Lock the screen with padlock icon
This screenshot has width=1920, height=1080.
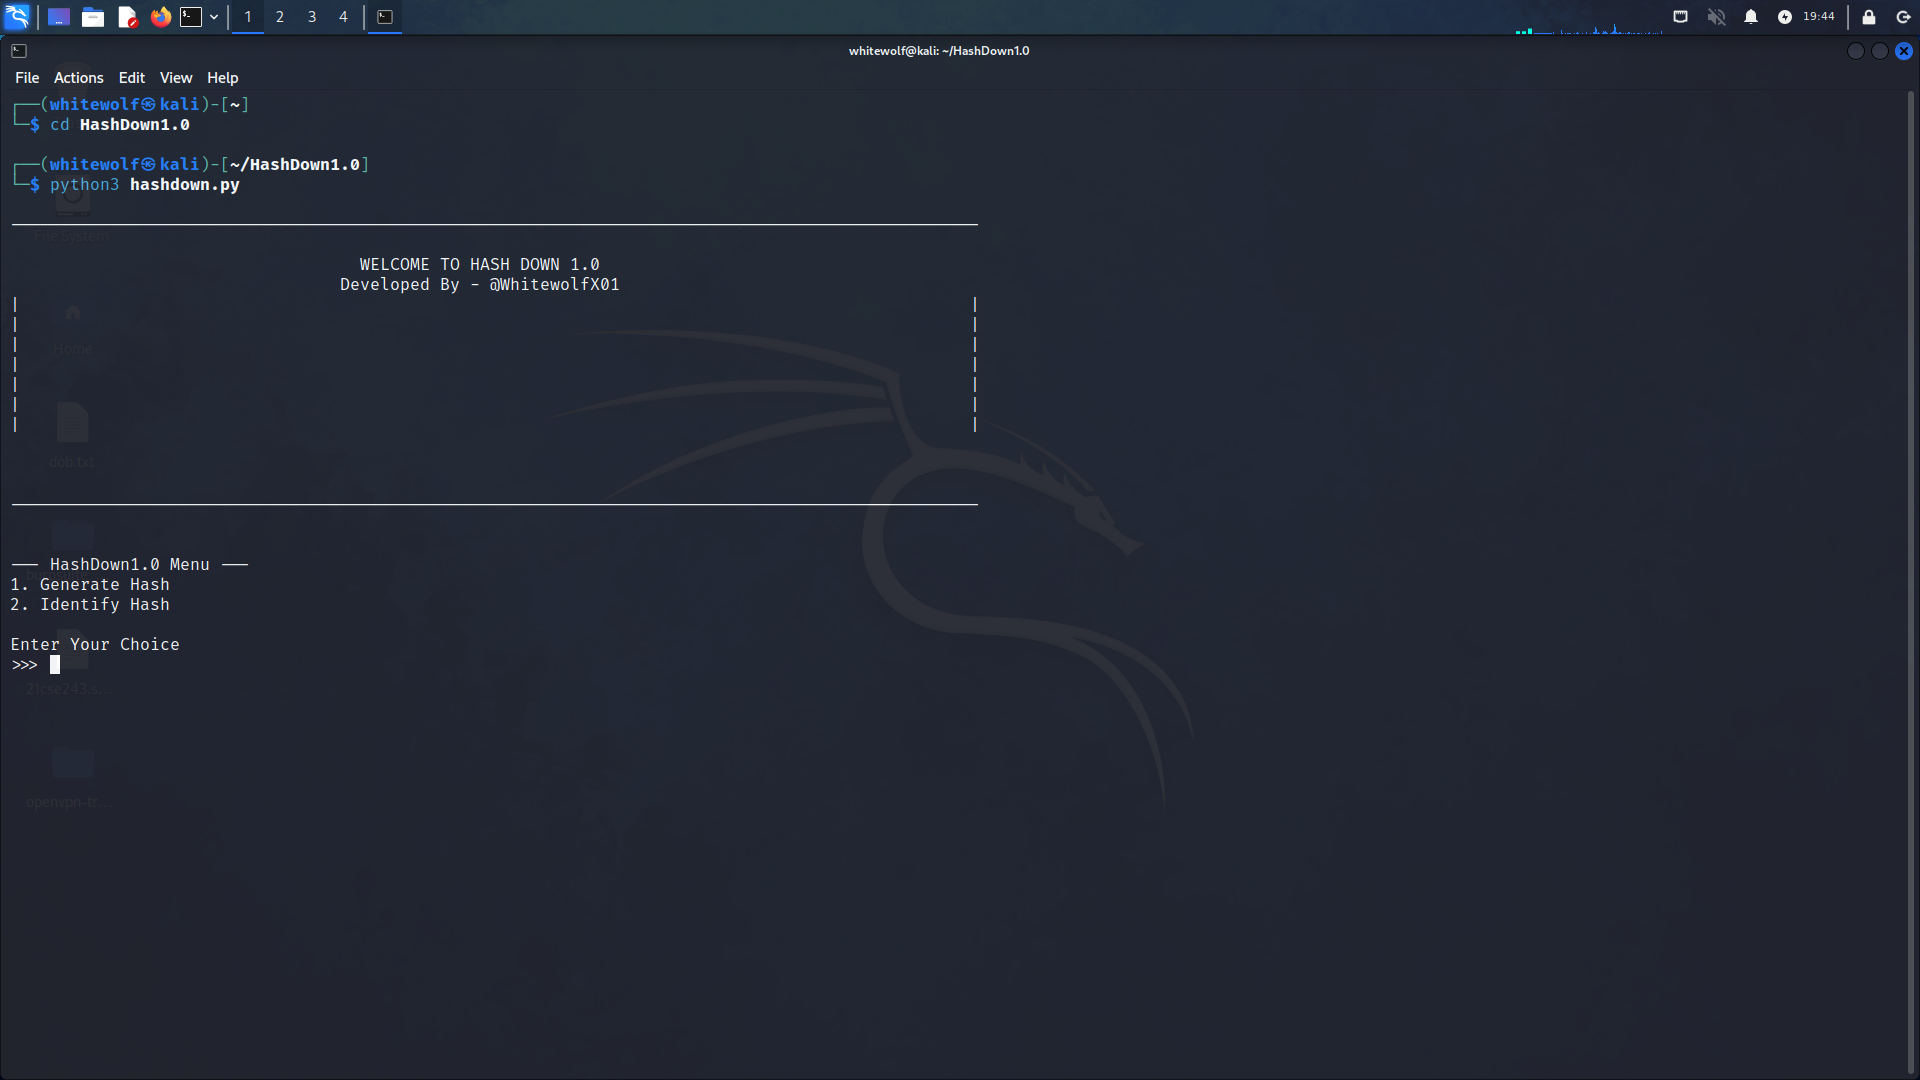coord(1869,17)
